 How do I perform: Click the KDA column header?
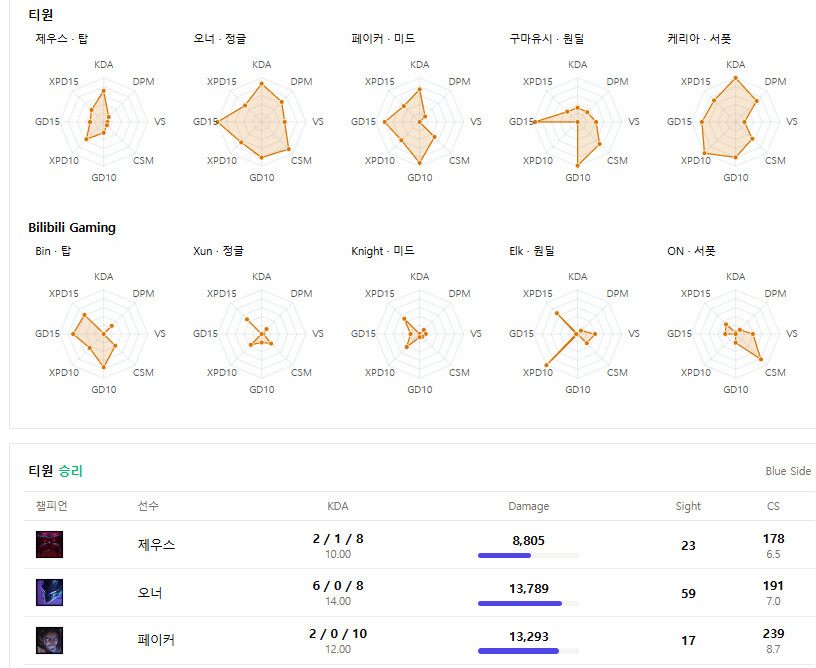click(x=338, y=506)
